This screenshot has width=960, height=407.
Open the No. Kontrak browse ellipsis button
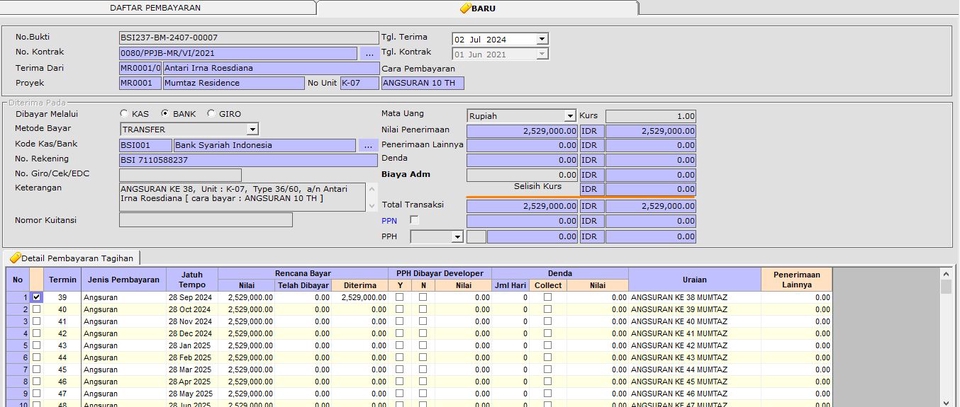[x=369, y=53]
